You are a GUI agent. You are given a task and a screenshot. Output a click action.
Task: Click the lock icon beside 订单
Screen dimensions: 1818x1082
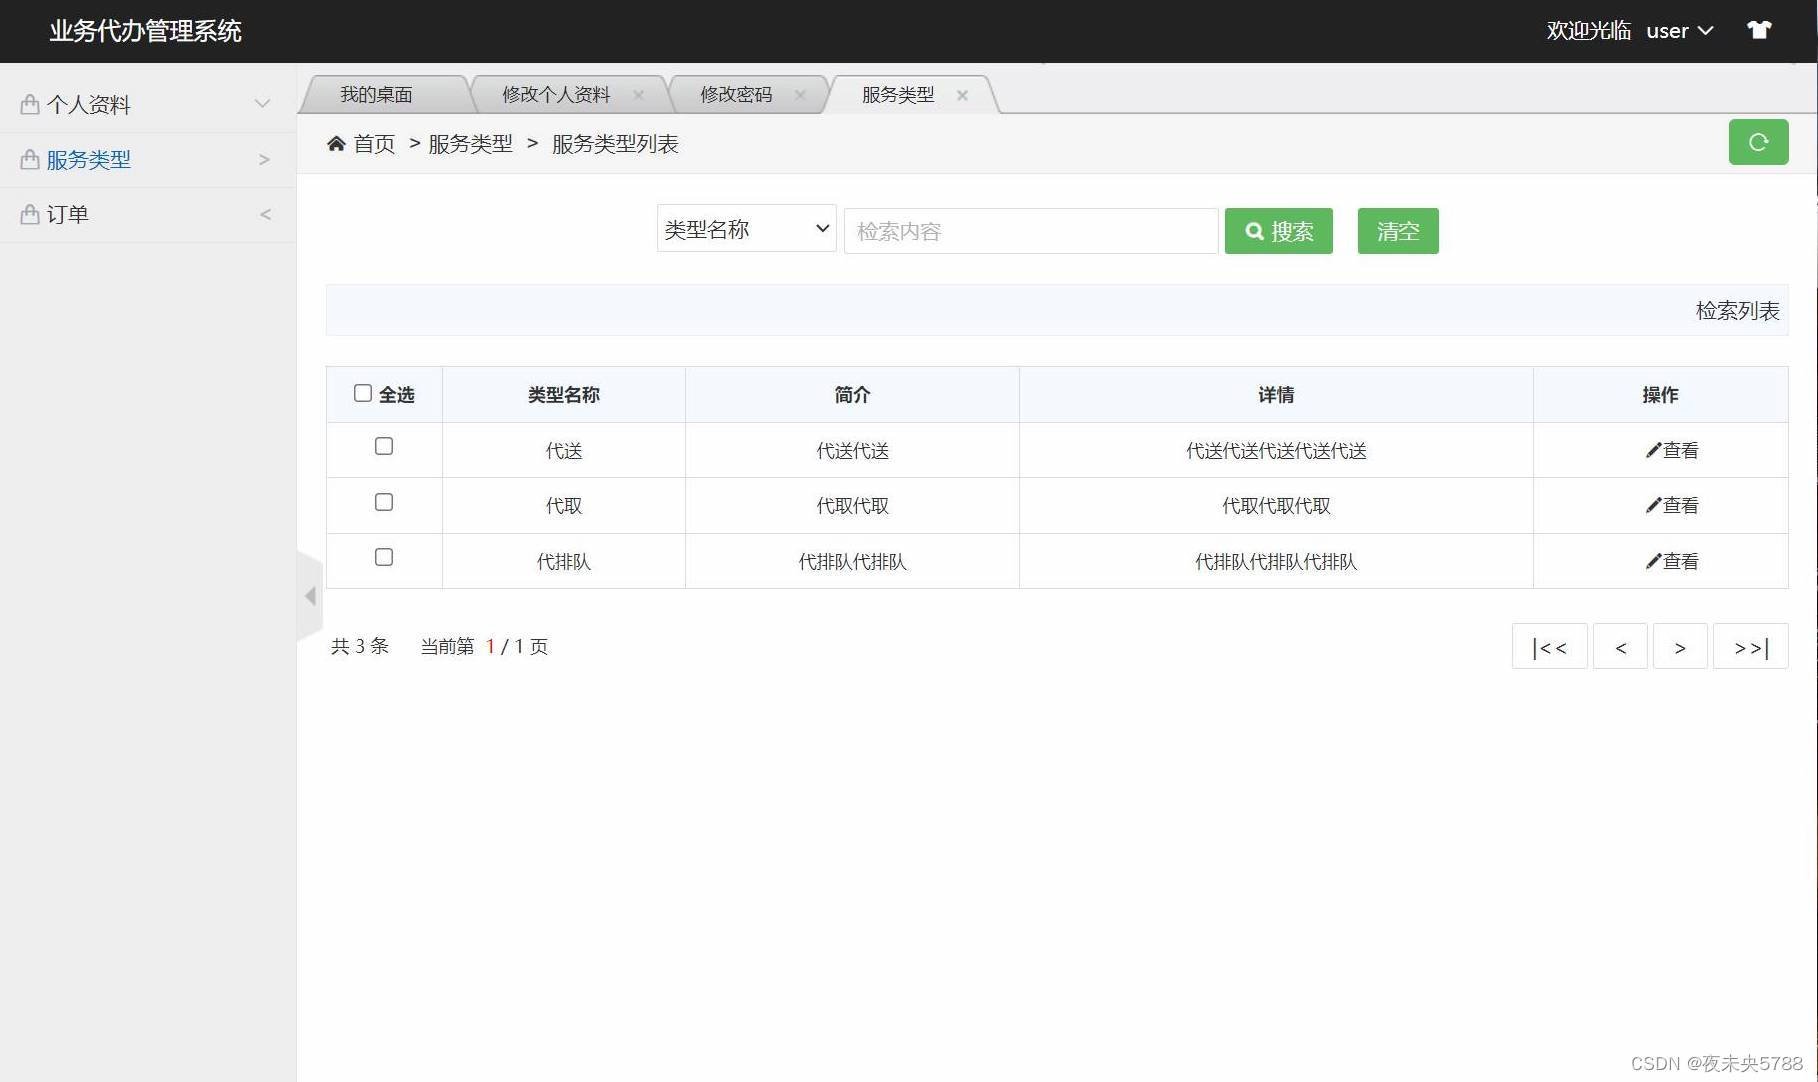point(30,214)
